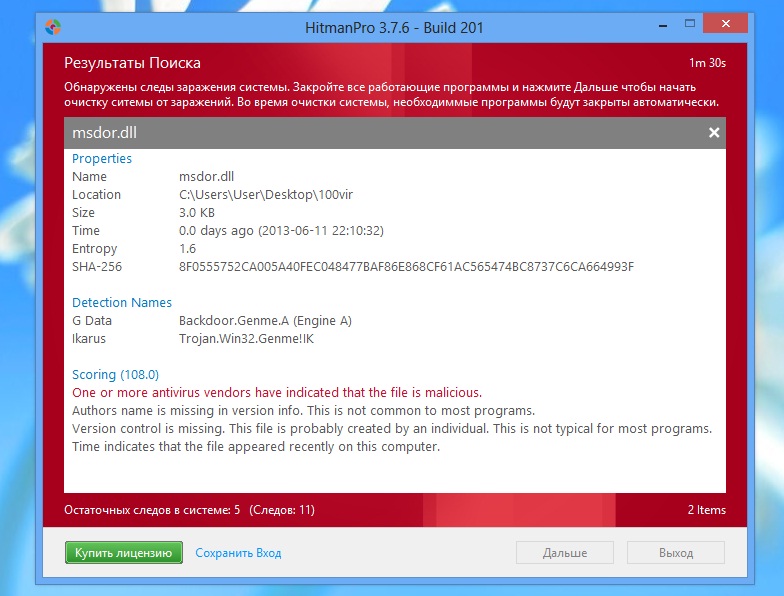This screenshot has width=784, height=596.
Task: Click the Backdoor.Genme.A (Engine A) detection
Action: (x=266, y=320)
